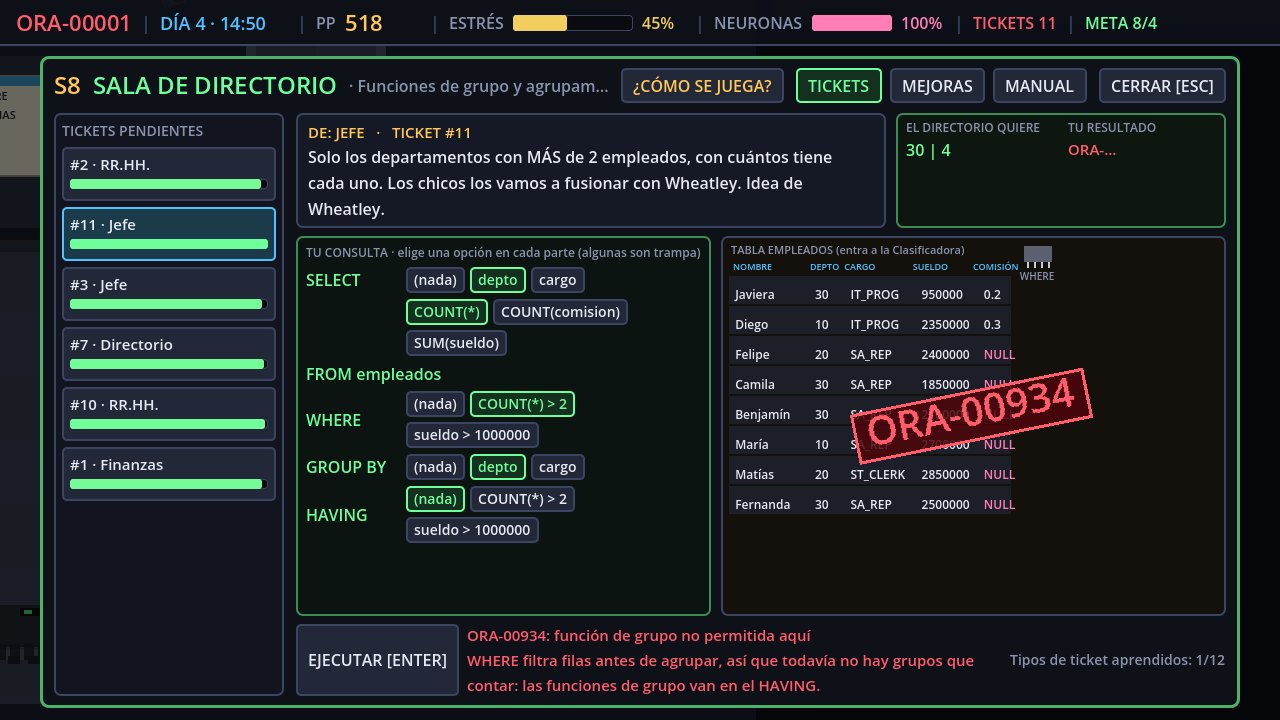Click the ESTRÉS progress bar
Screen dimensions: 1280x720
pyautogui.click(x=572, y=23)
